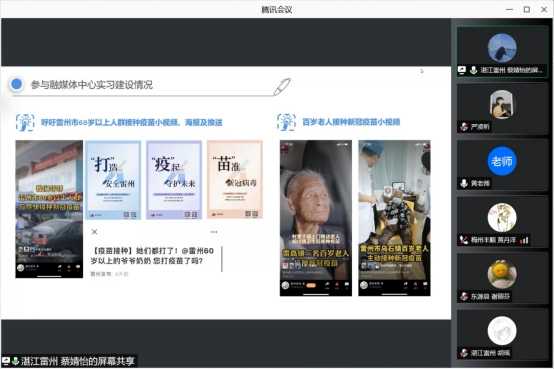554x369 pixels.
Task: Maximize the 腾讯会议 window
Action: pyautogui.click(x=526, y=10)
